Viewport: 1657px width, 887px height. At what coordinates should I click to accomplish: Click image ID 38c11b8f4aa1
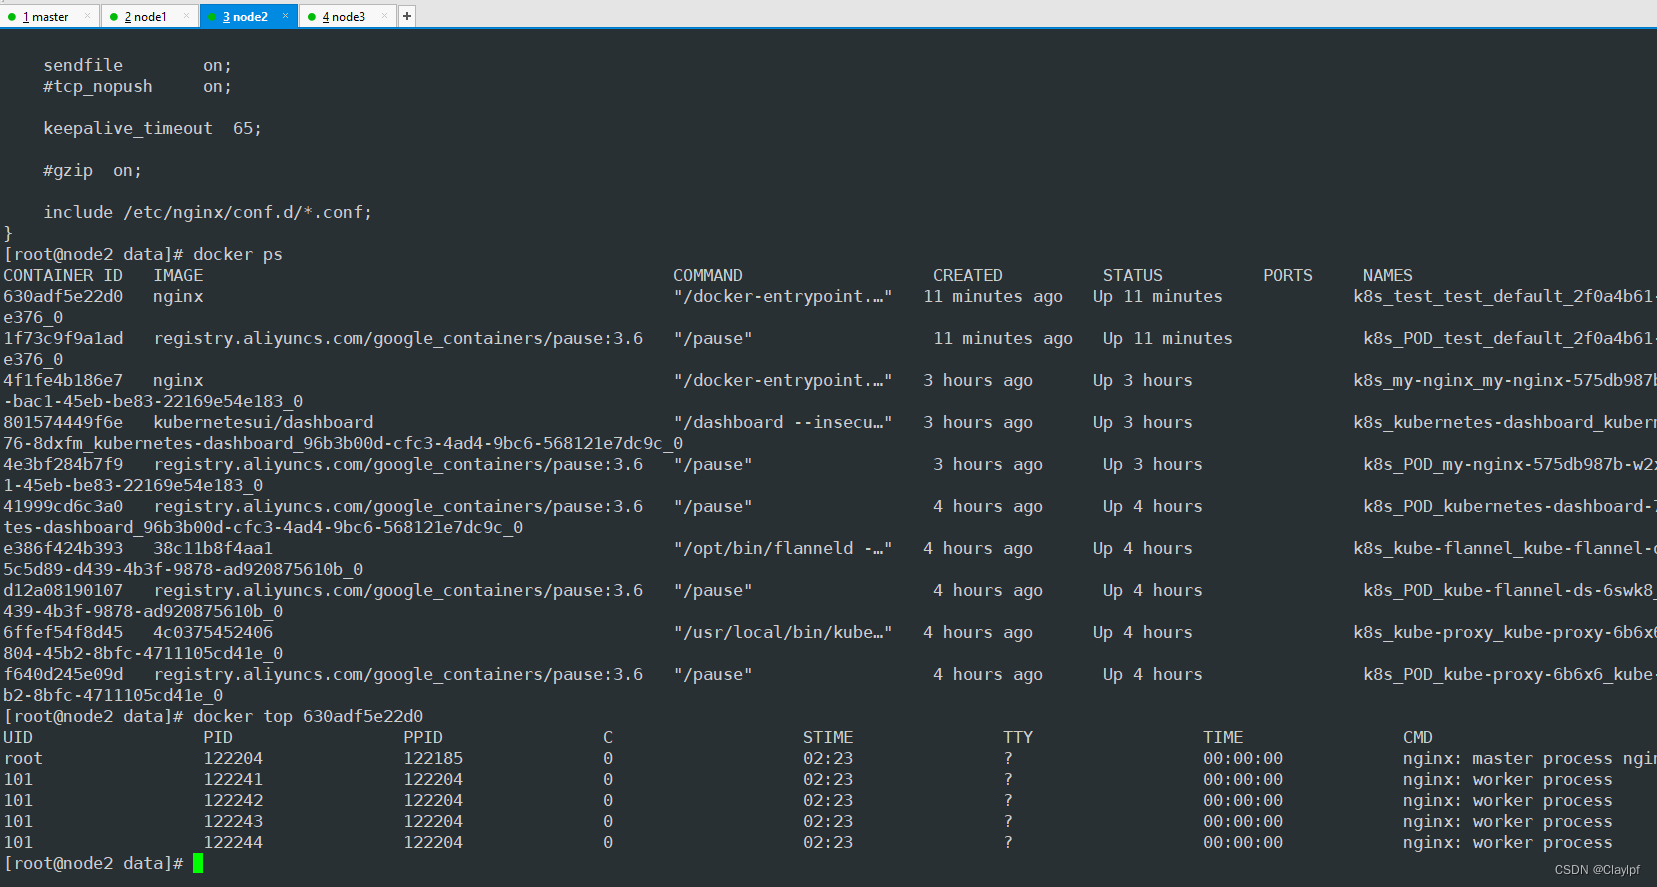point(213,548)
